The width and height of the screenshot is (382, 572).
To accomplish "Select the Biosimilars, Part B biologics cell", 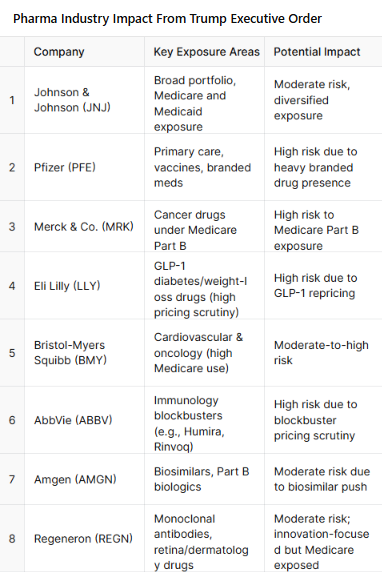I will point(204,479).
